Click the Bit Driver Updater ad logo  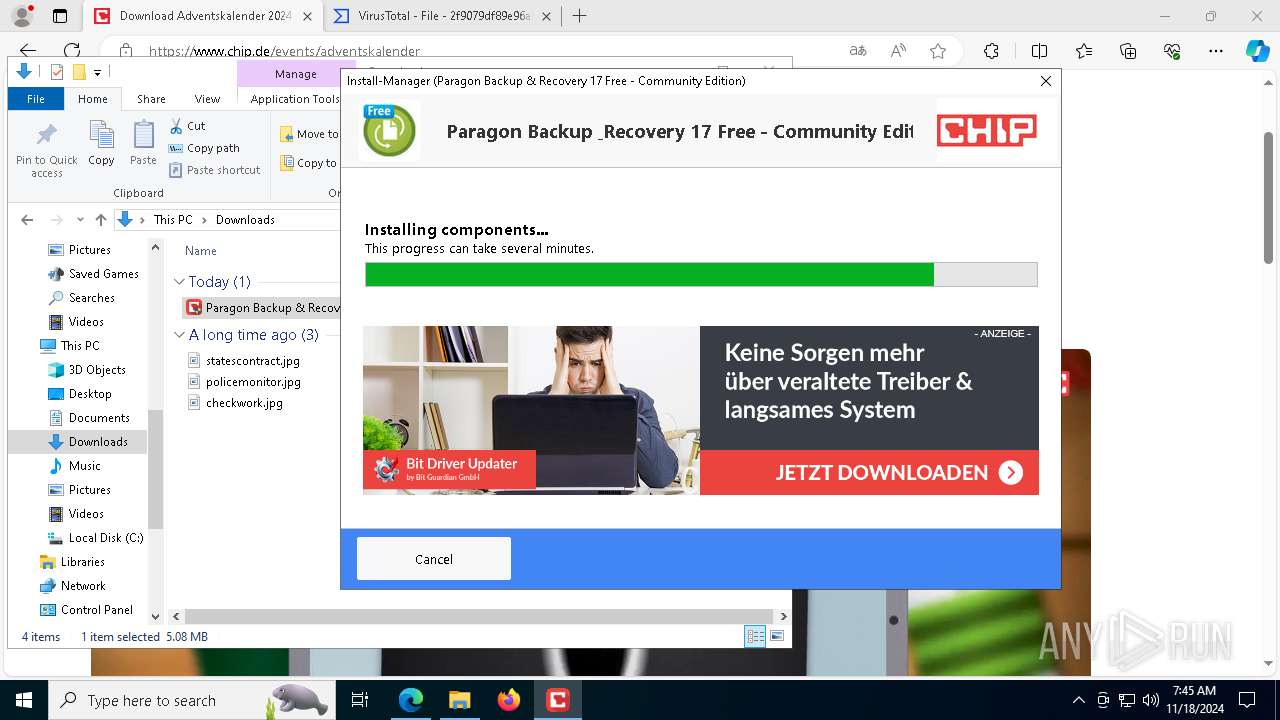point(449,469)
